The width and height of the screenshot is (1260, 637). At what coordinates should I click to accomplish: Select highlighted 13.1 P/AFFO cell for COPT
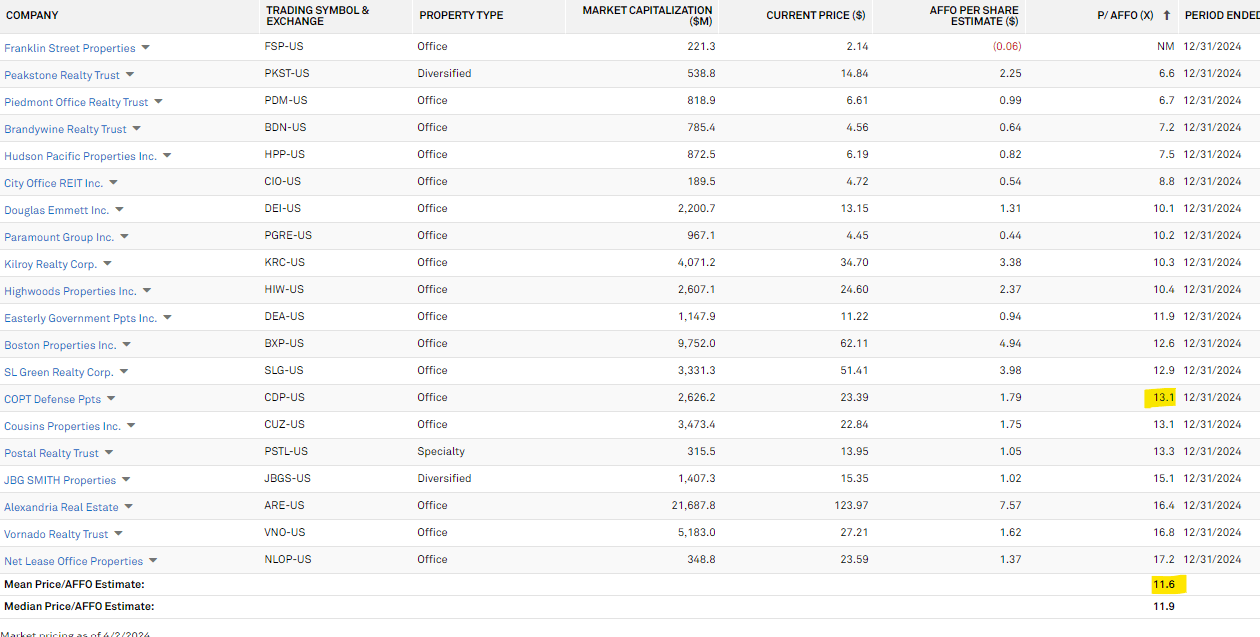[1163, 398]
